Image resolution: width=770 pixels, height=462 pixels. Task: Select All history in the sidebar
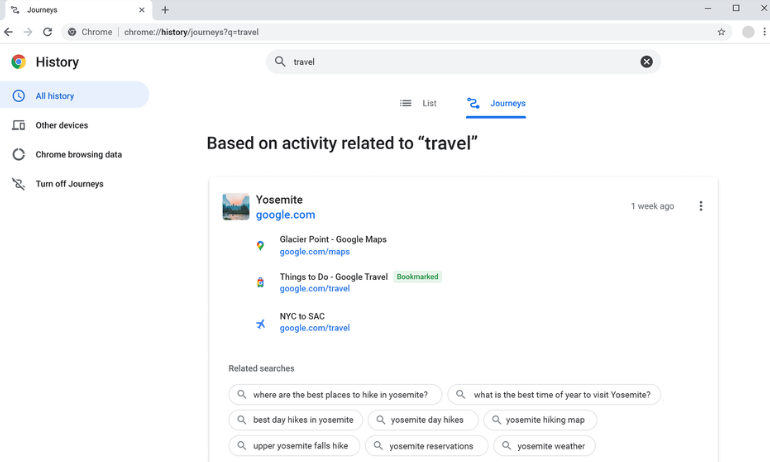pyautogui.click(x=74, y=96)
